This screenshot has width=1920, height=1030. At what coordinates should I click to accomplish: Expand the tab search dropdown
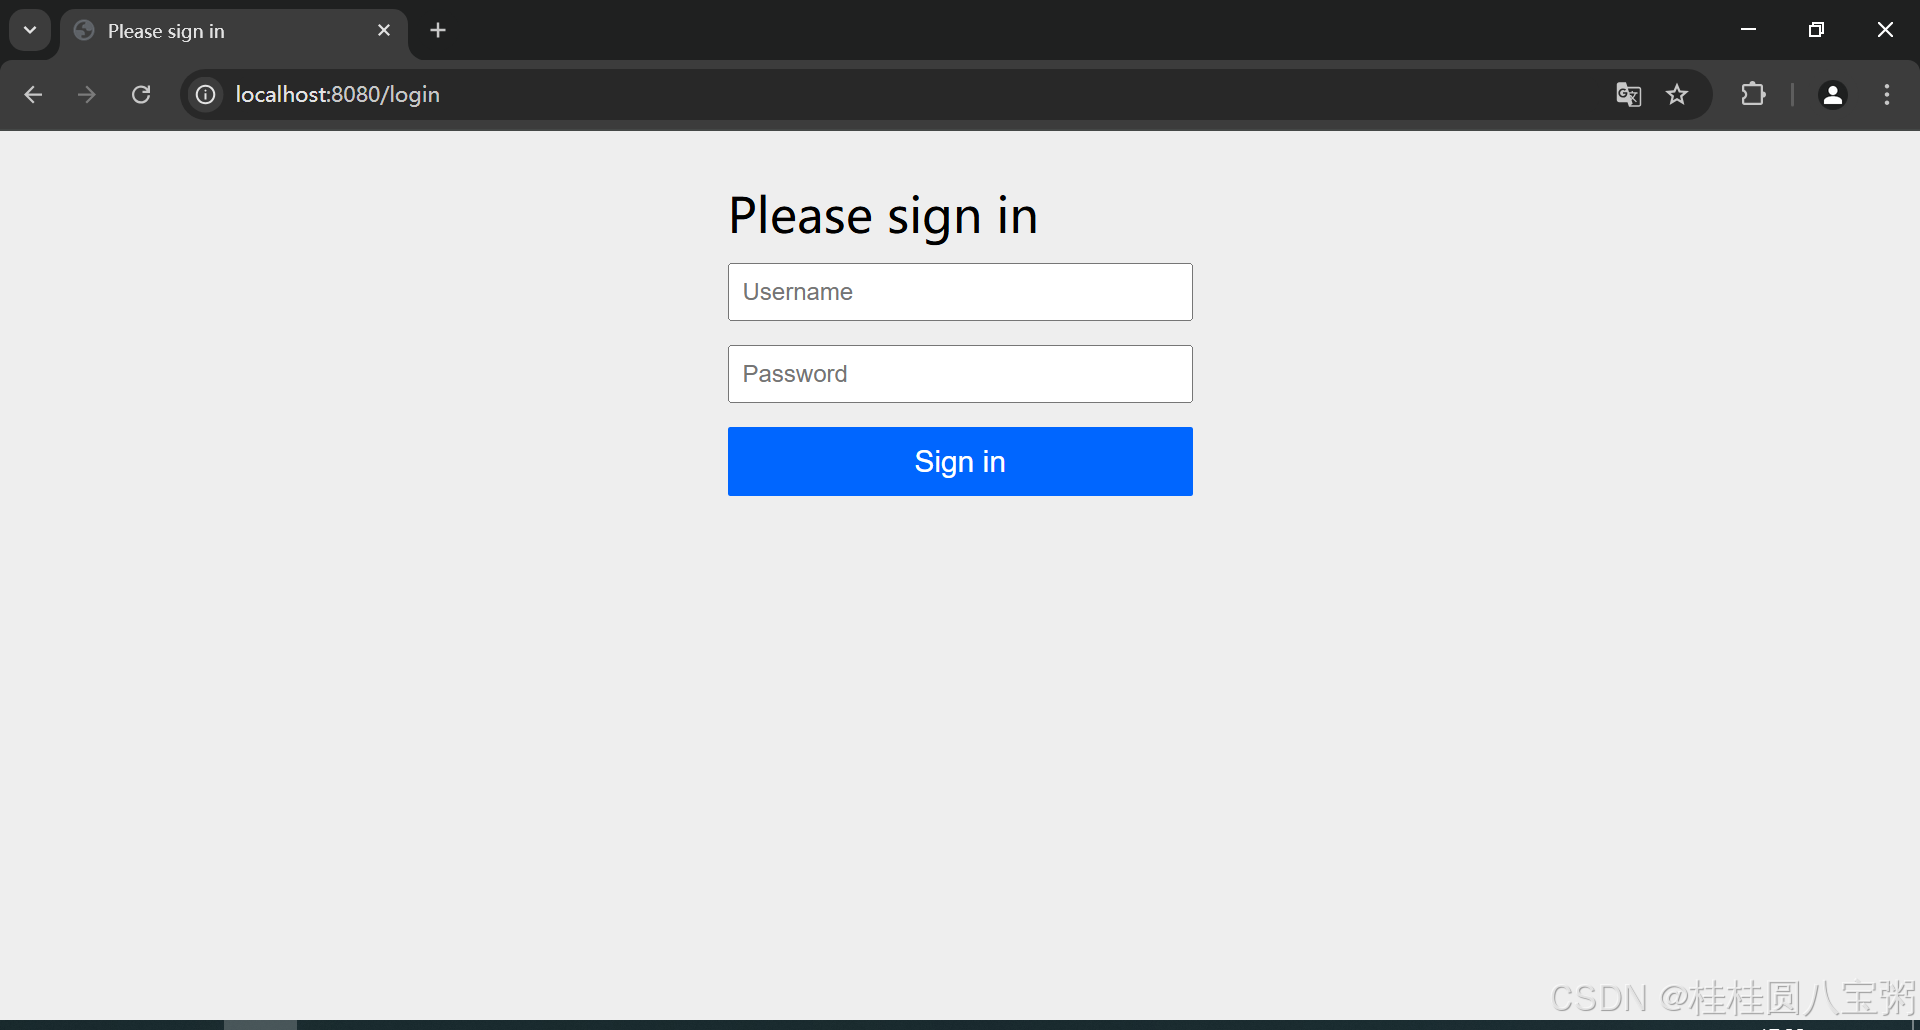point(30,30)
